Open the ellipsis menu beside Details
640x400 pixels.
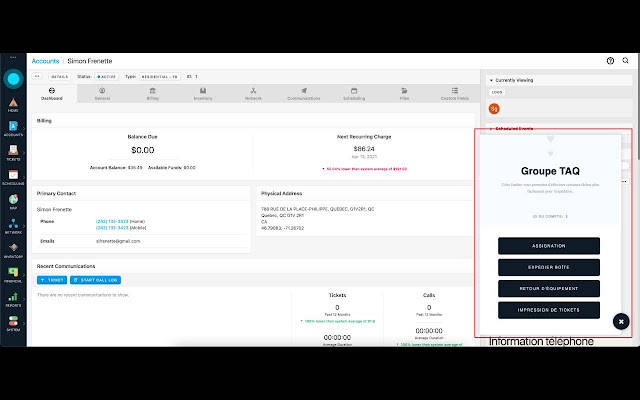(x=37, y=76)
